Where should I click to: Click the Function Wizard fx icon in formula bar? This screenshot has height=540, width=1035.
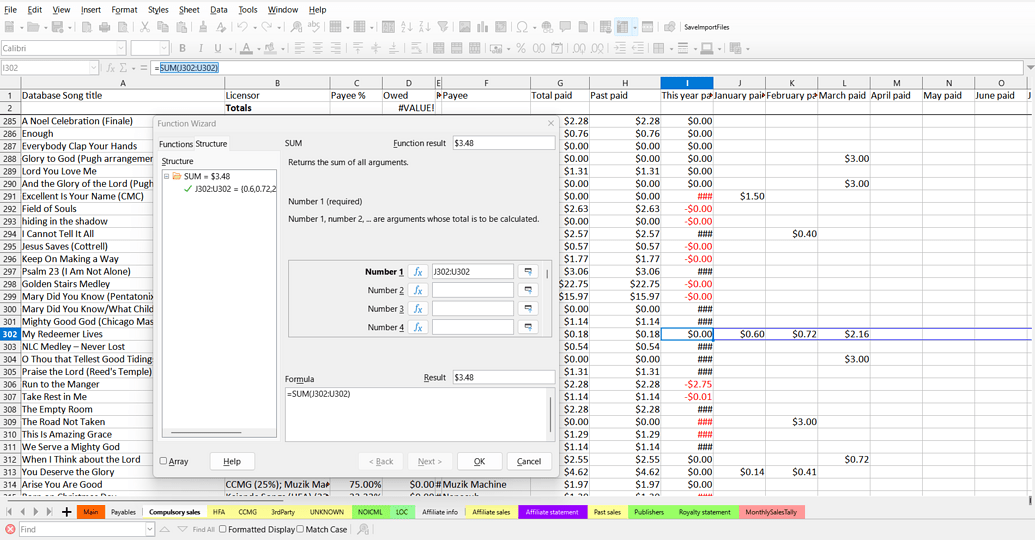click(x=111, y=68)
